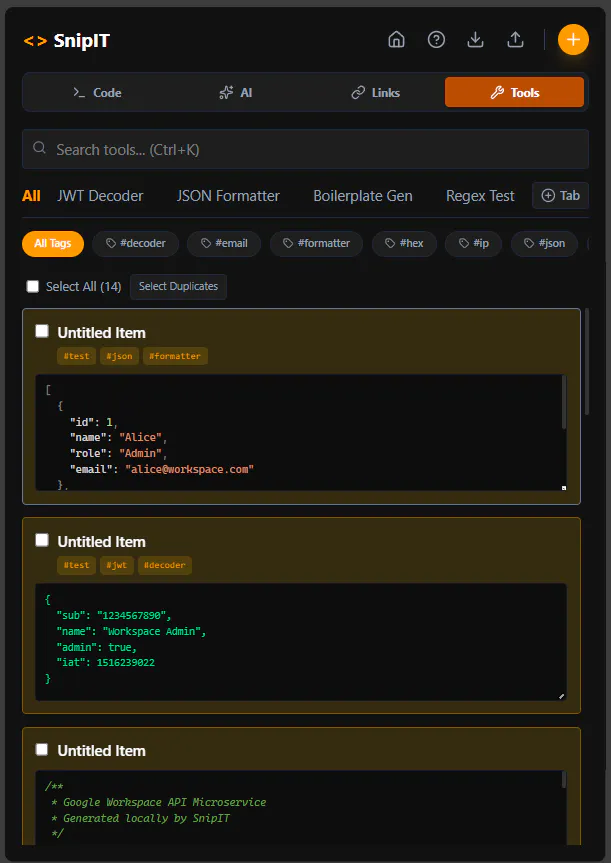Click the alice@workspace.com code text
The height and width of the screenshot is (863, 611).
pos(189,469)
